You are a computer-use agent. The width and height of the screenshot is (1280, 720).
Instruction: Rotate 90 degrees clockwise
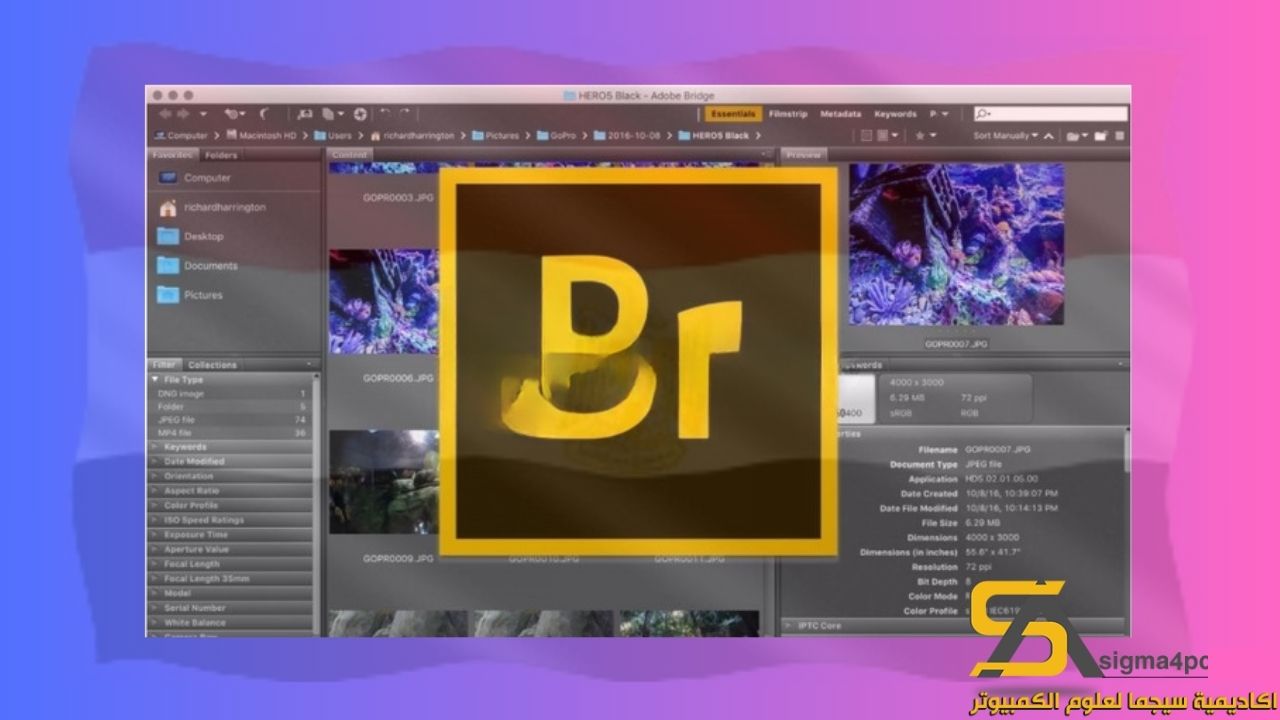[405, 114]
